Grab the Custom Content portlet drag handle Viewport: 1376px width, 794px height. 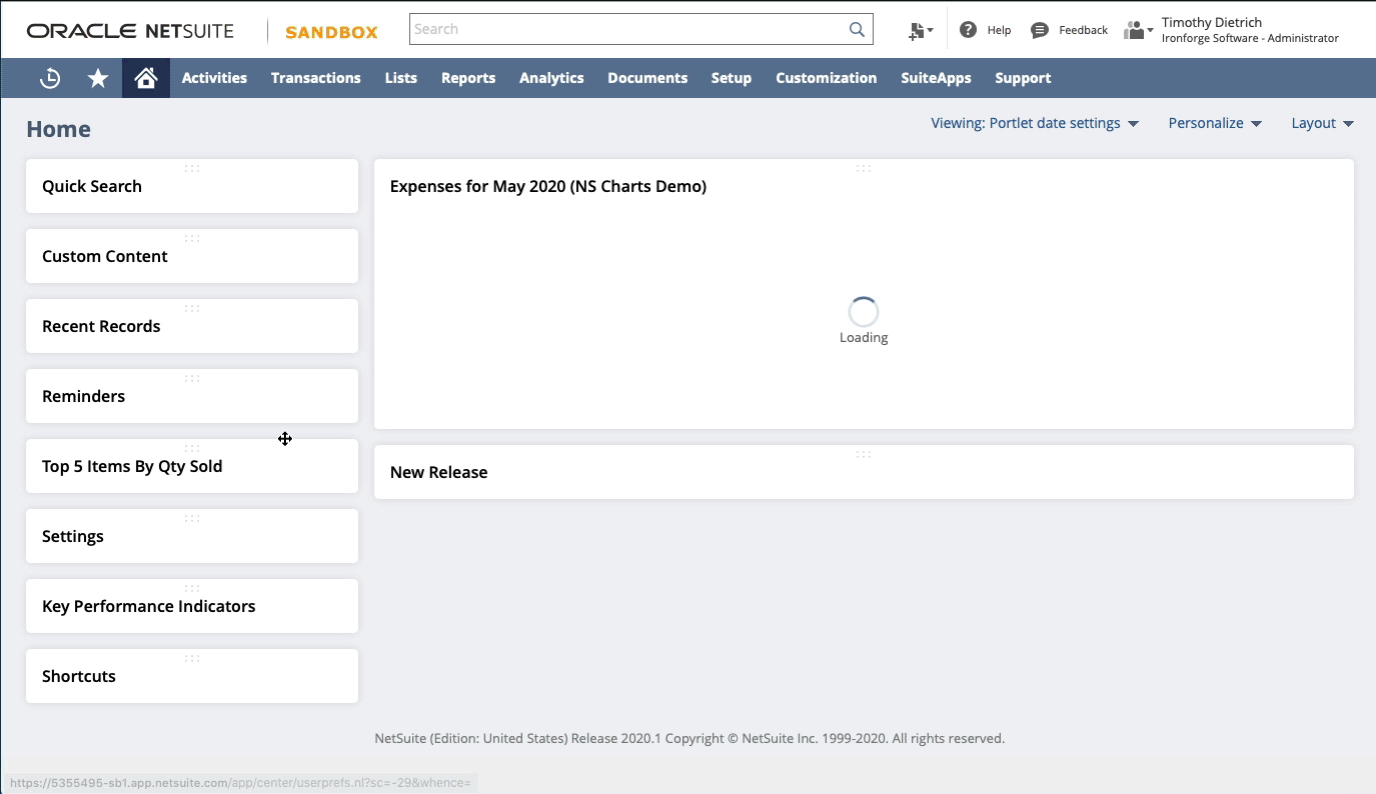click(192, 238)
